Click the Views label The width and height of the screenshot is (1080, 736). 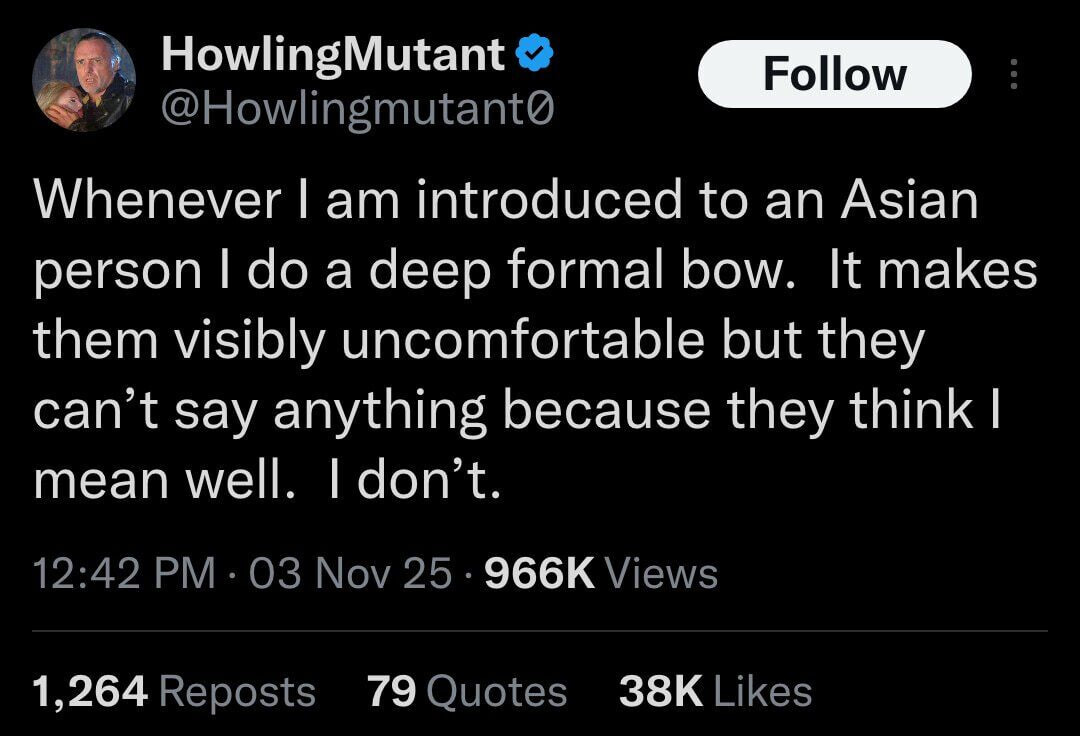[662, 574]
